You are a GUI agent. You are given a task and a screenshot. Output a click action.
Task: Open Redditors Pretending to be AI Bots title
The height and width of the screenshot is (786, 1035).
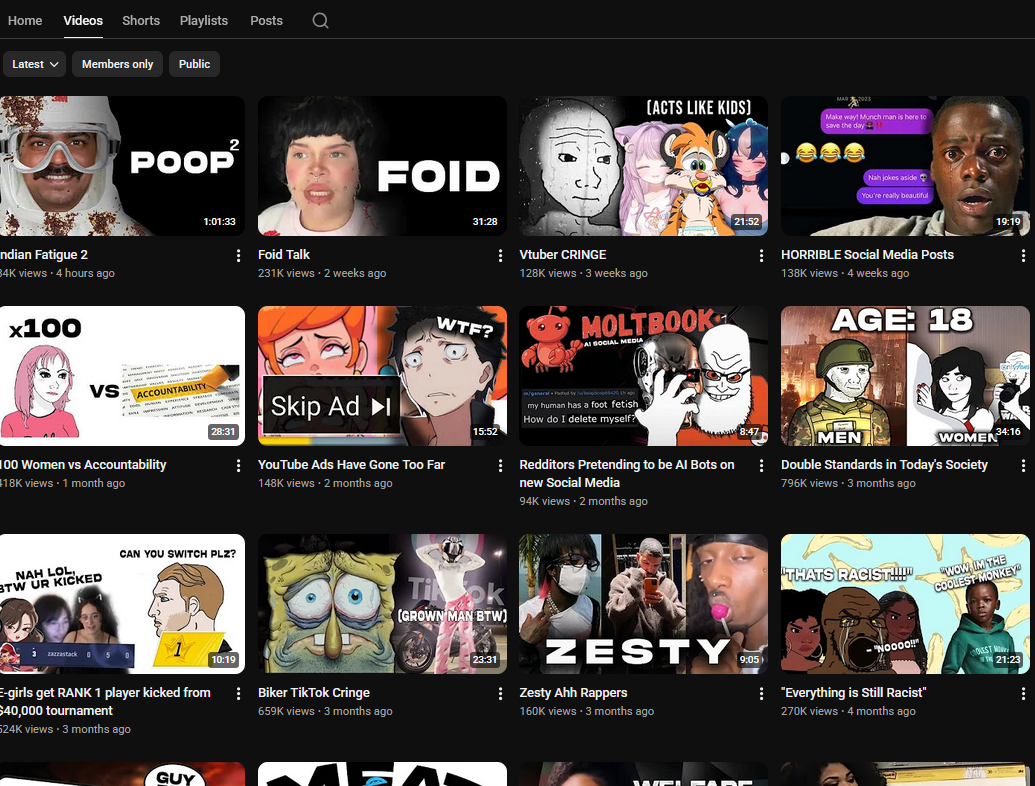click(x=627, y=473)
